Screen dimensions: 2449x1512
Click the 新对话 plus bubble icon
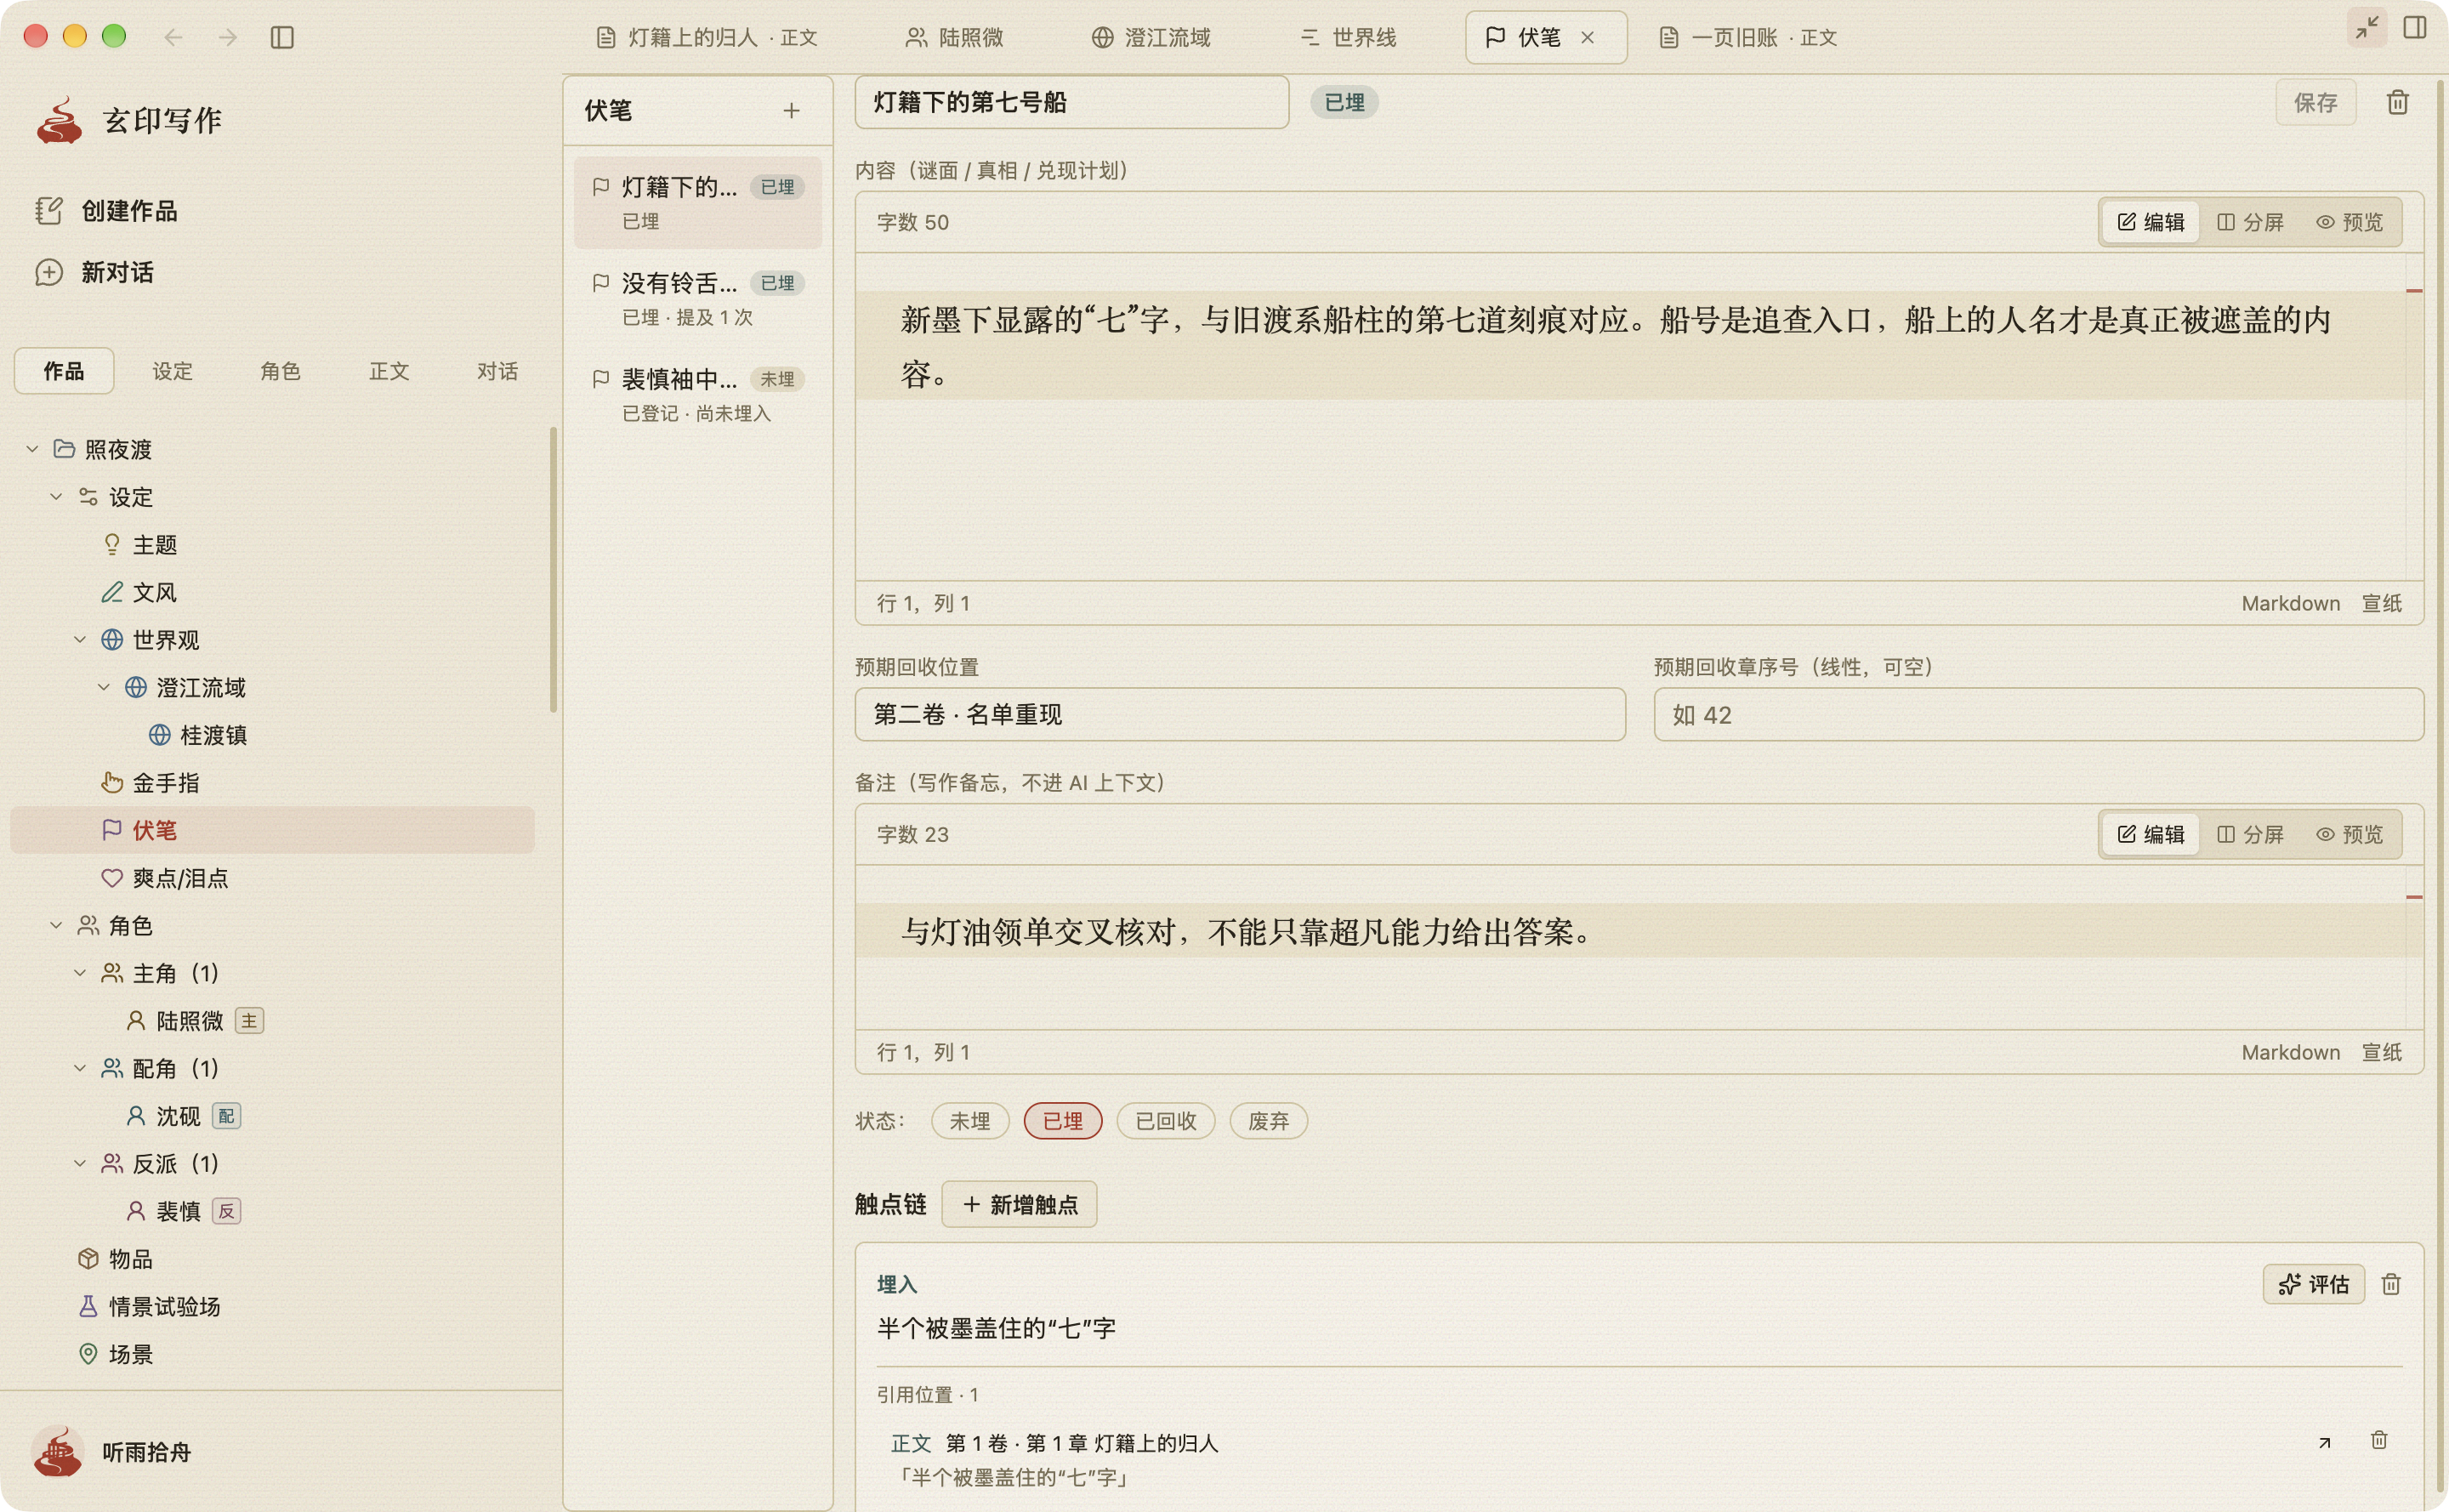pyautogui.click(x=48, y=272)
